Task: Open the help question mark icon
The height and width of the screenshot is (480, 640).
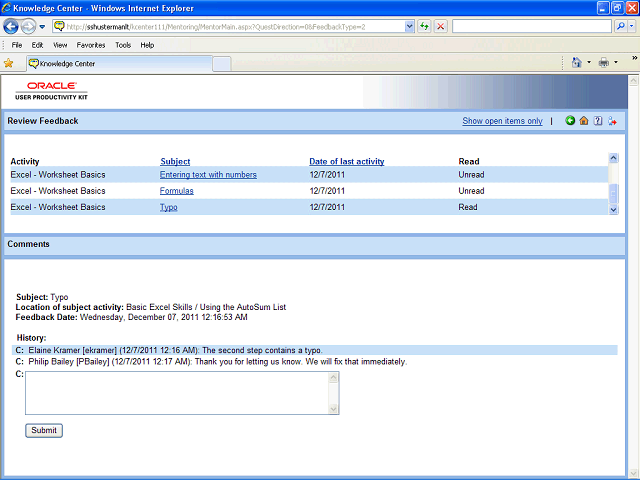Action: (598, 120)
